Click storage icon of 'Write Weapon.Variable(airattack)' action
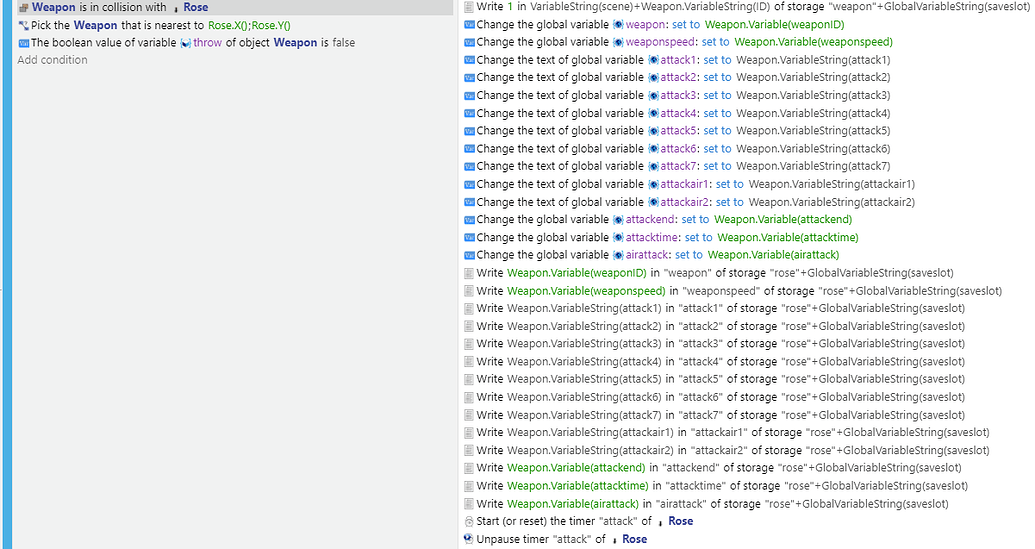1035x549 pixels. coord(469,504)
